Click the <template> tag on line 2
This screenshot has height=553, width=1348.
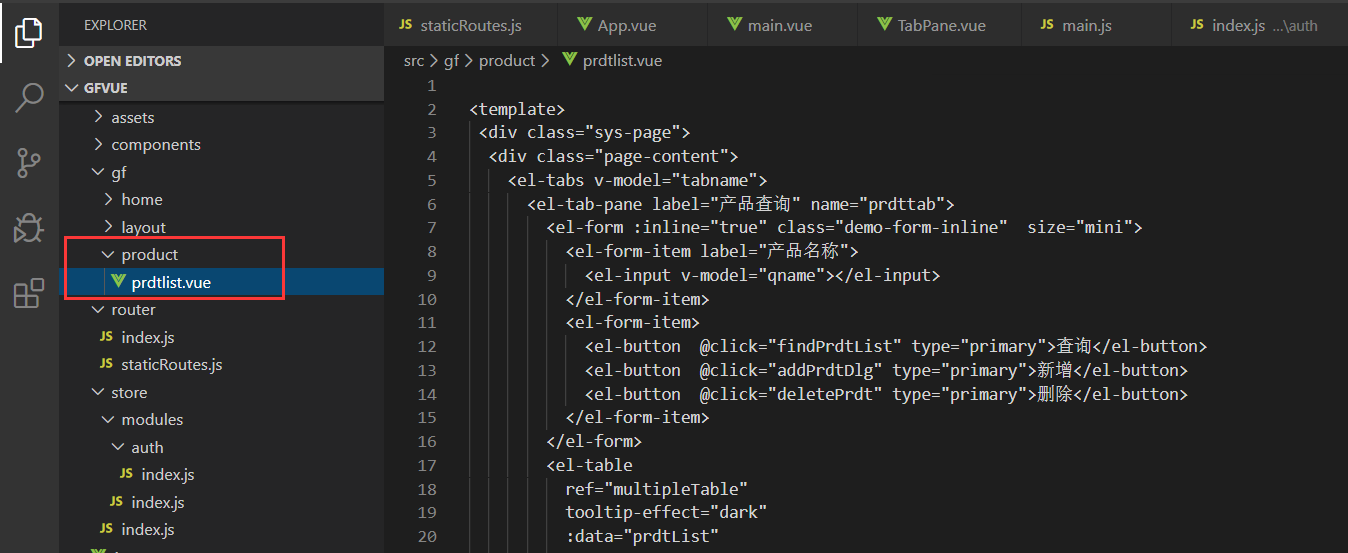pos(517,108)
